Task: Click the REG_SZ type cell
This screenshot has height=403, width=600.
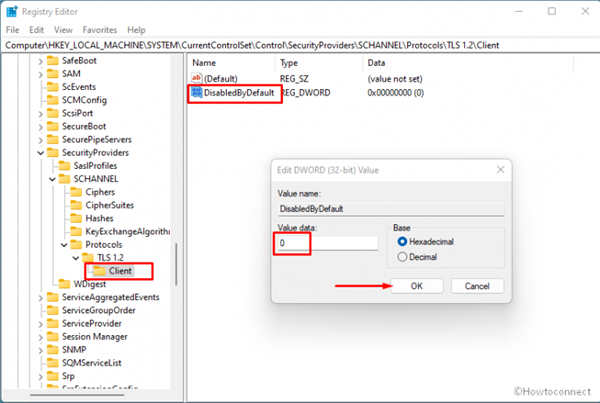Action: click(x=294, y=79)
